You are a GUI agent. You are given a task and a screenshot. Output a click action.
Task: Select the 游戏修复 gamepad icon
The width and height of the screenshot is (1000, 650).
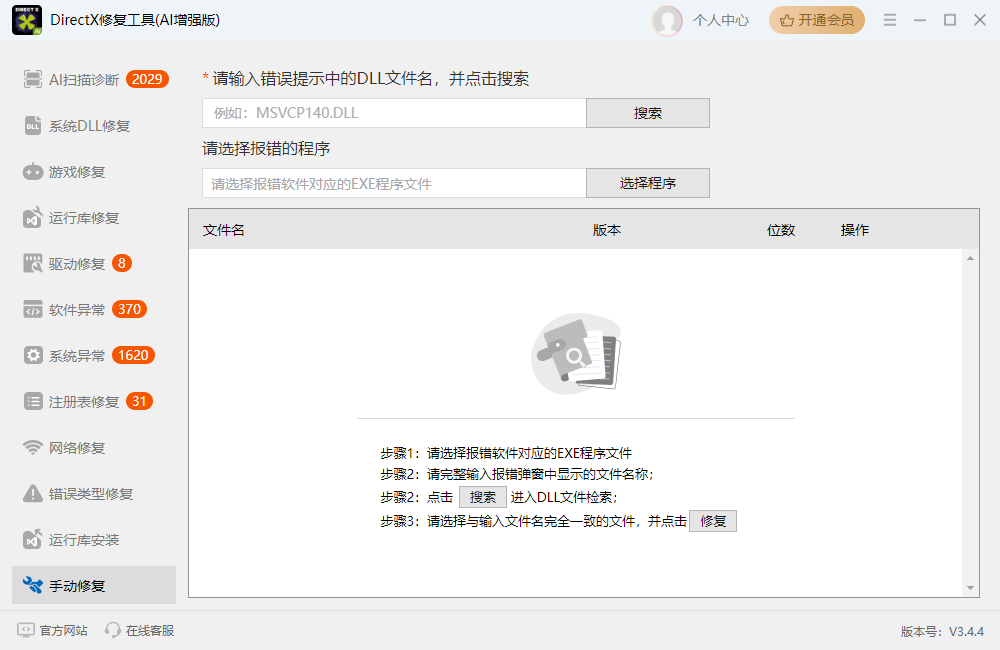33,172
